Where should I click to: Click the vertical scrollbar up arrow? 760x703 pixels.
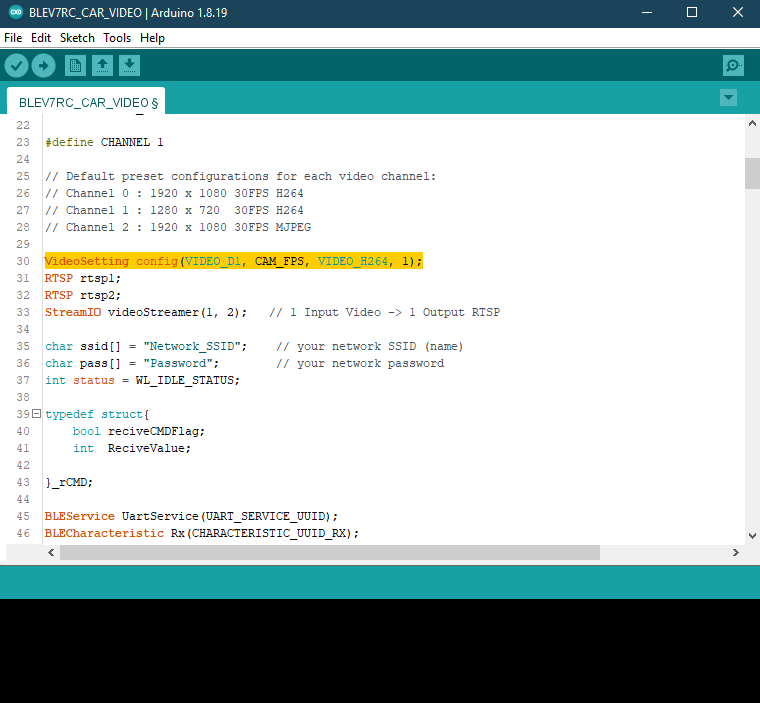point(751,123)
